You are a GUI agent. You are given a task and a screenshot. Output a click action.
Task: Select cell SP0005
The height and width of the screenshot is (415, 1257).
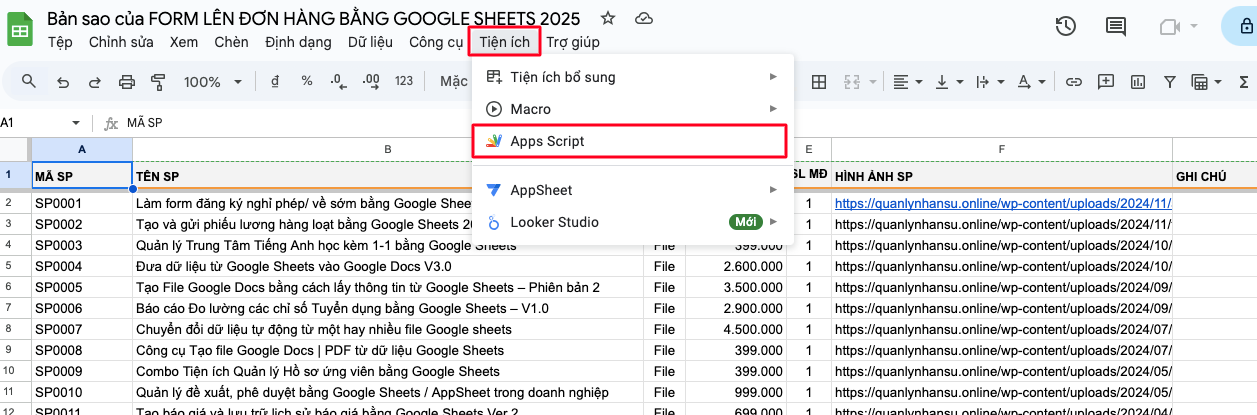tap(82, 287)
